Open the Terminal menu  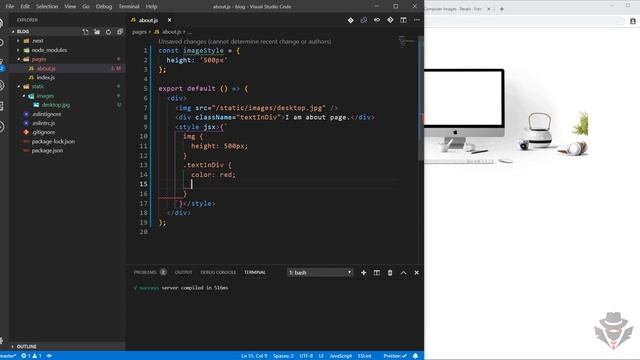click(x=129, y=7)
